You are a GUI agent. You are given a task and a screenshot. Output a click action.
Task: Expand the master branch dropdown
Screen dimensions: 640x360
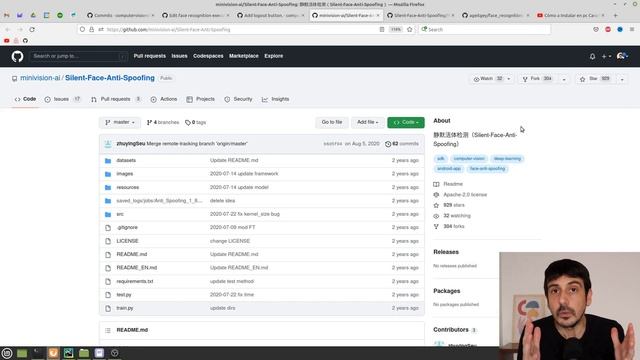coord(120,122)
